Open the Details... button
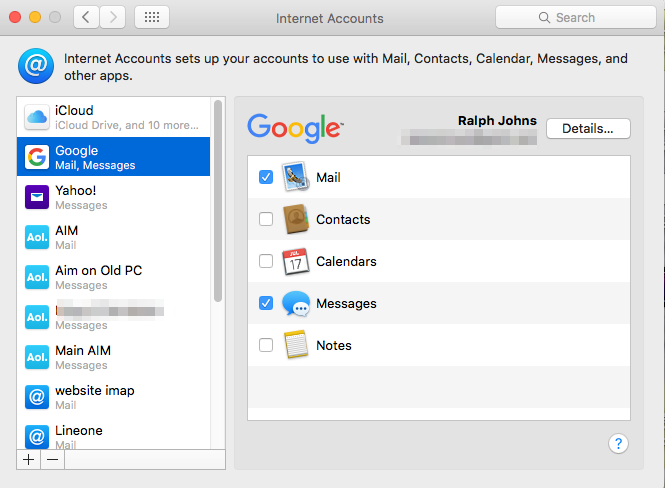 [588, 128]
